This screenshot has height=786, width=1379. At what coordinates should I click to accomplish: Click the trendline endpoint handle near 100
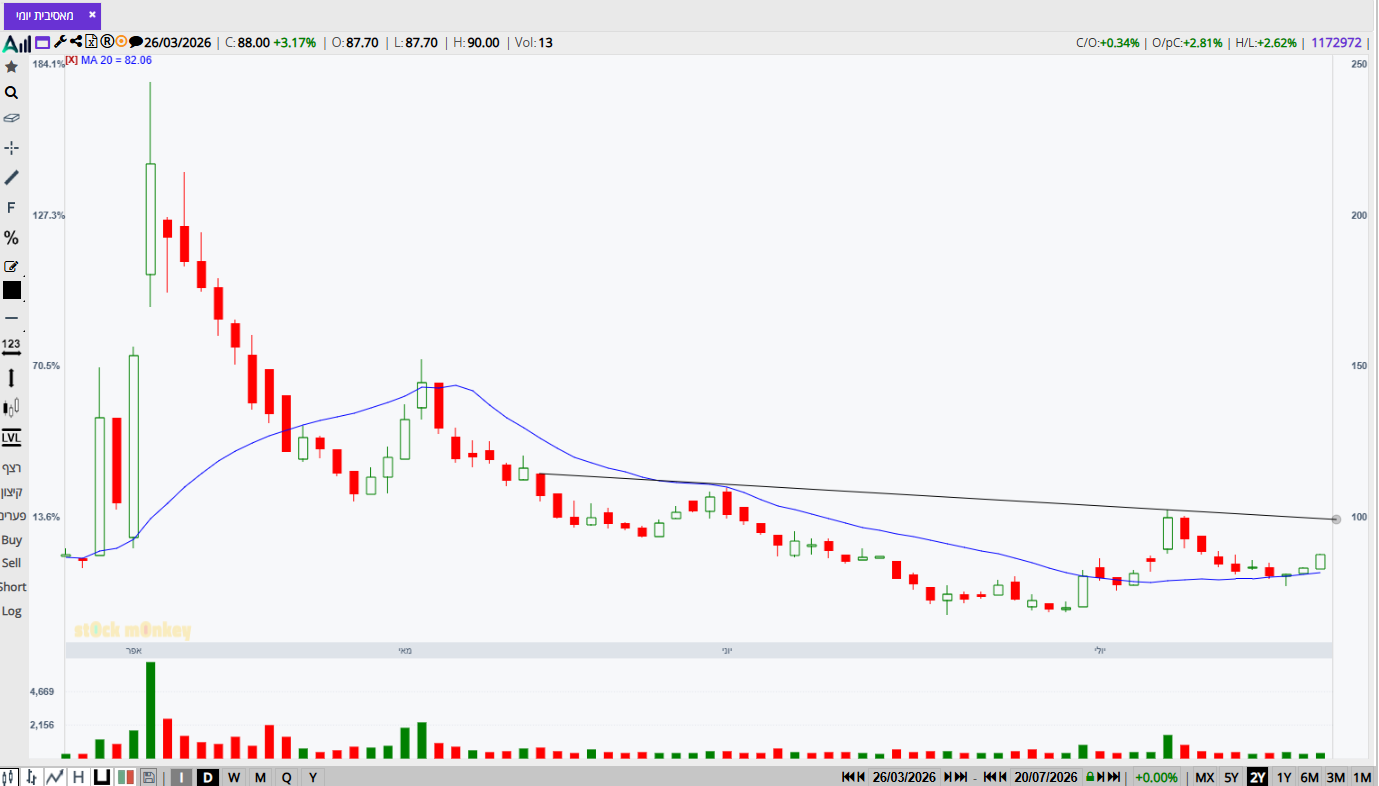pyautogui.click(x=1337, y=519)
